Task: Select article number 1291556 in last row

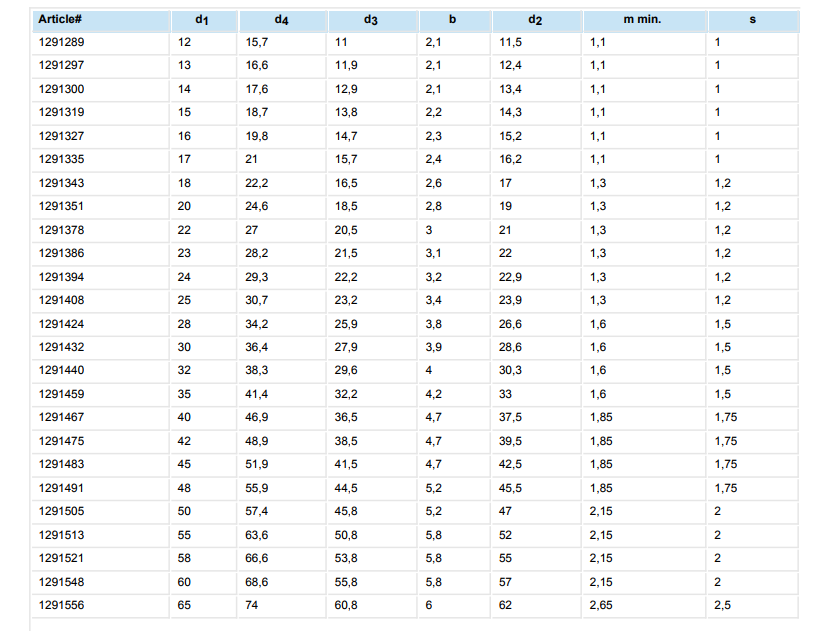Action: tap(61, 605)
